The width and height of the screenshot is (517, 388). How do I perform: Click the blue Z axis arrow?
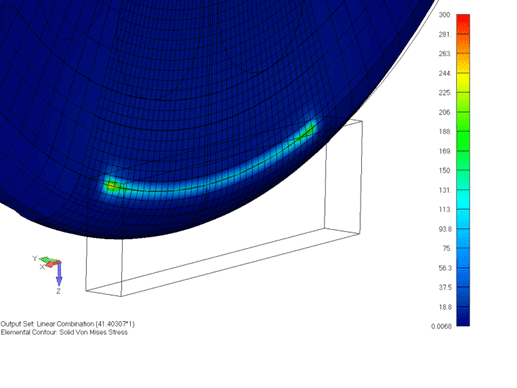(59, 274)
